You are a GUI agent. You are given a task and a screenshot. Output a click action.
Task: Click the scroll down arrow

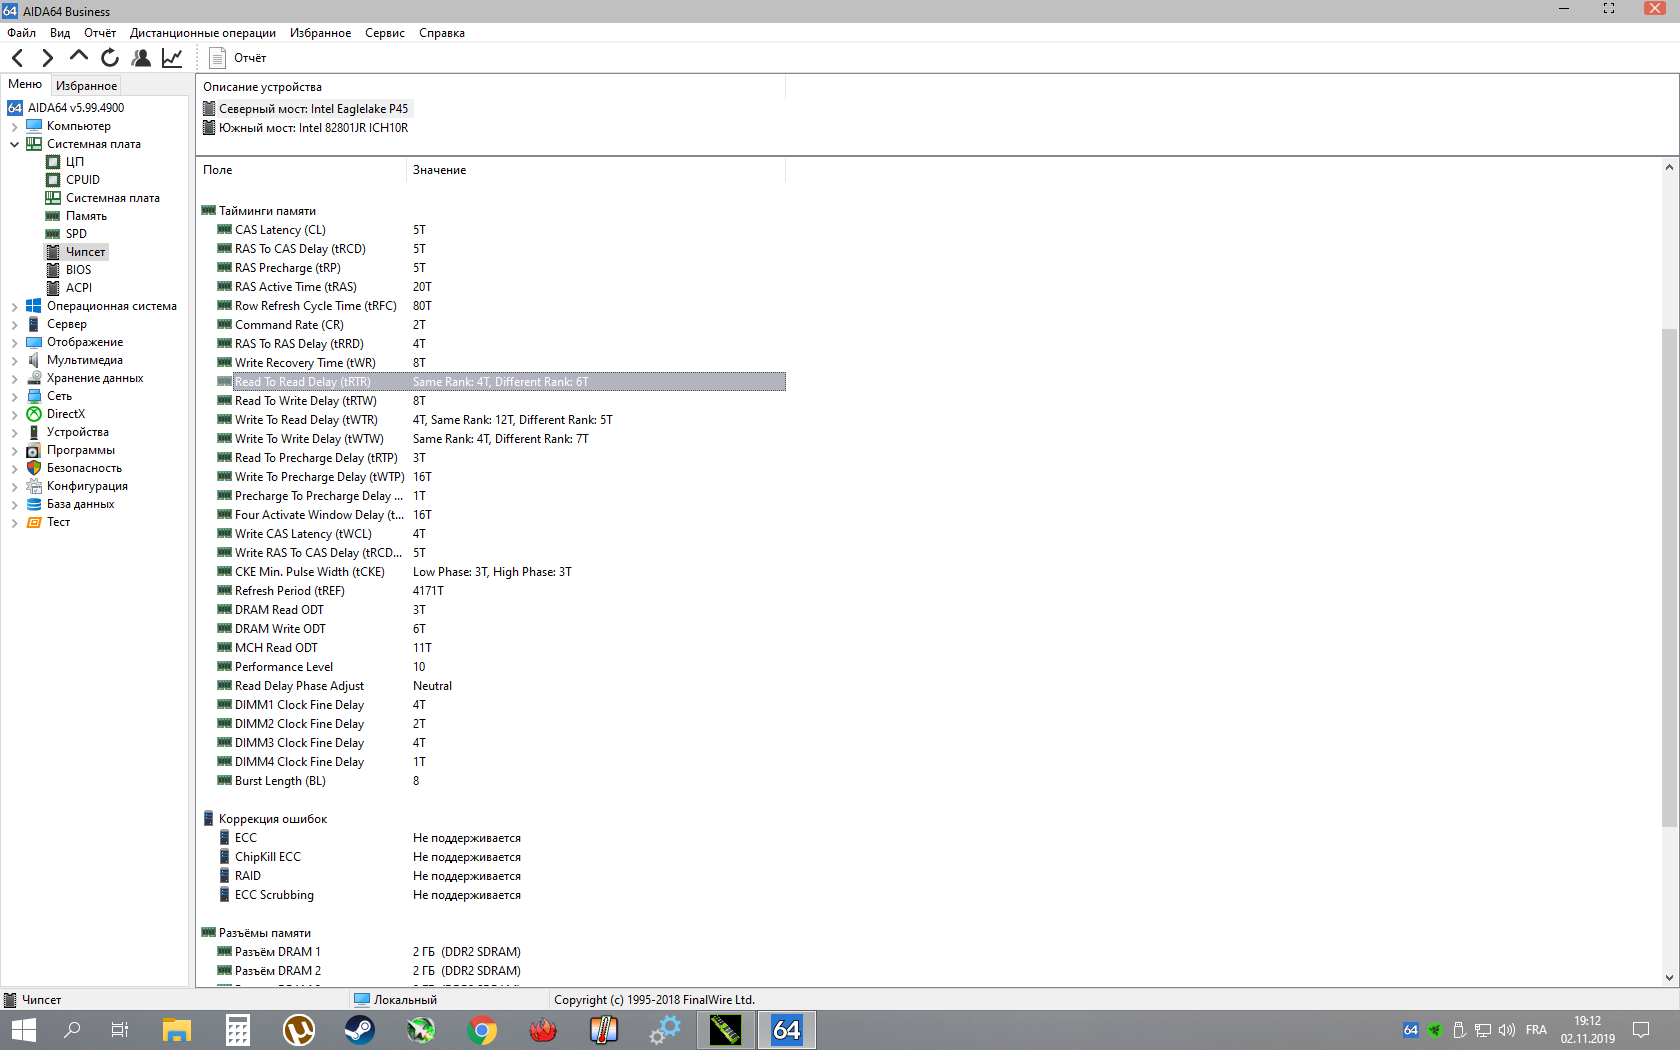coord(1669,978)
